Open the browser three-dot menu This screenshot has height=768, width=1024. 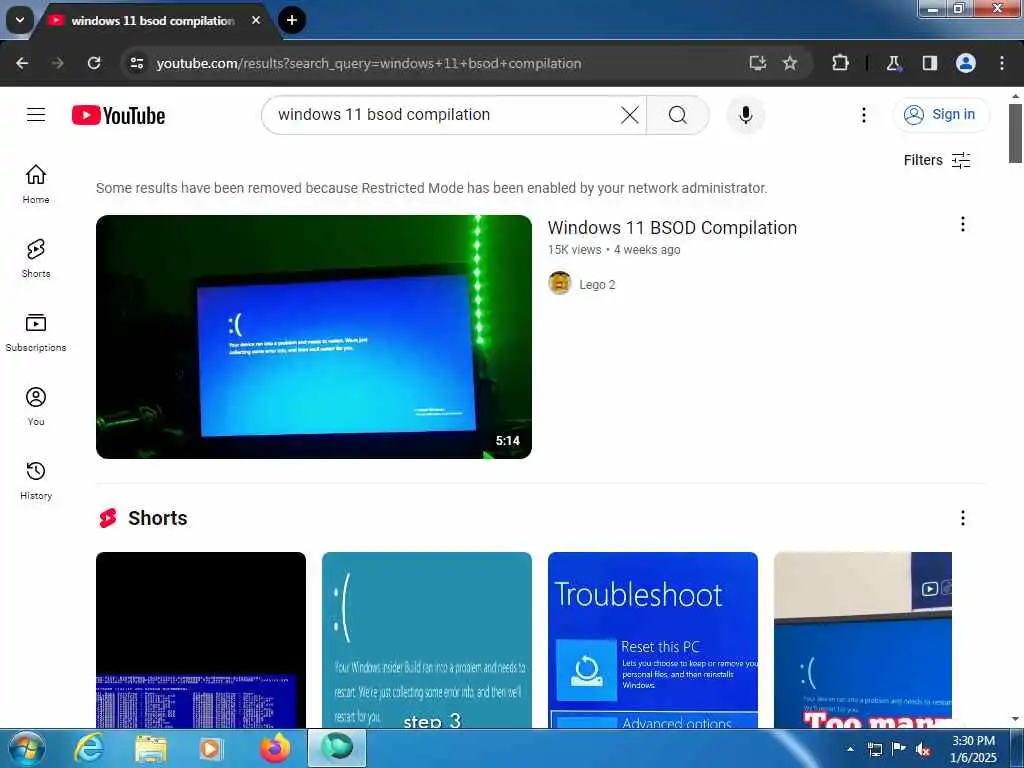click(x=1002, y=63)
